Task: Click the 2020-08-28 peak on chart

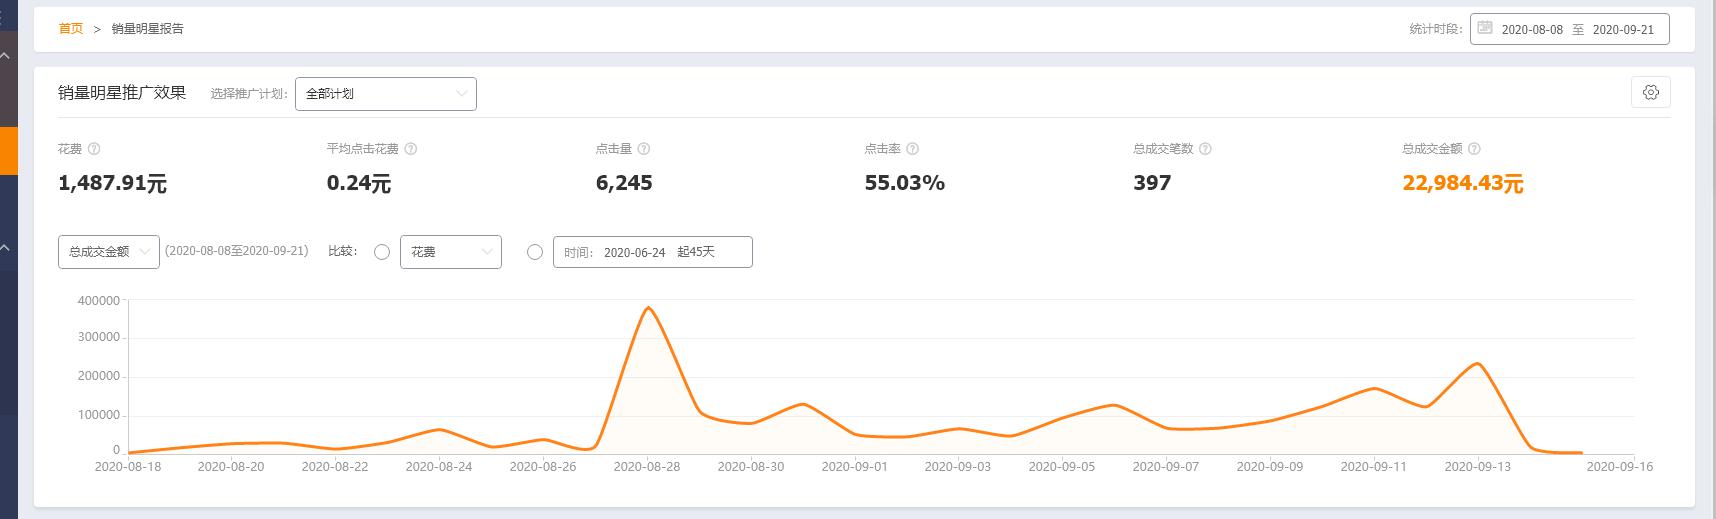Action: [x=648, y=308]
